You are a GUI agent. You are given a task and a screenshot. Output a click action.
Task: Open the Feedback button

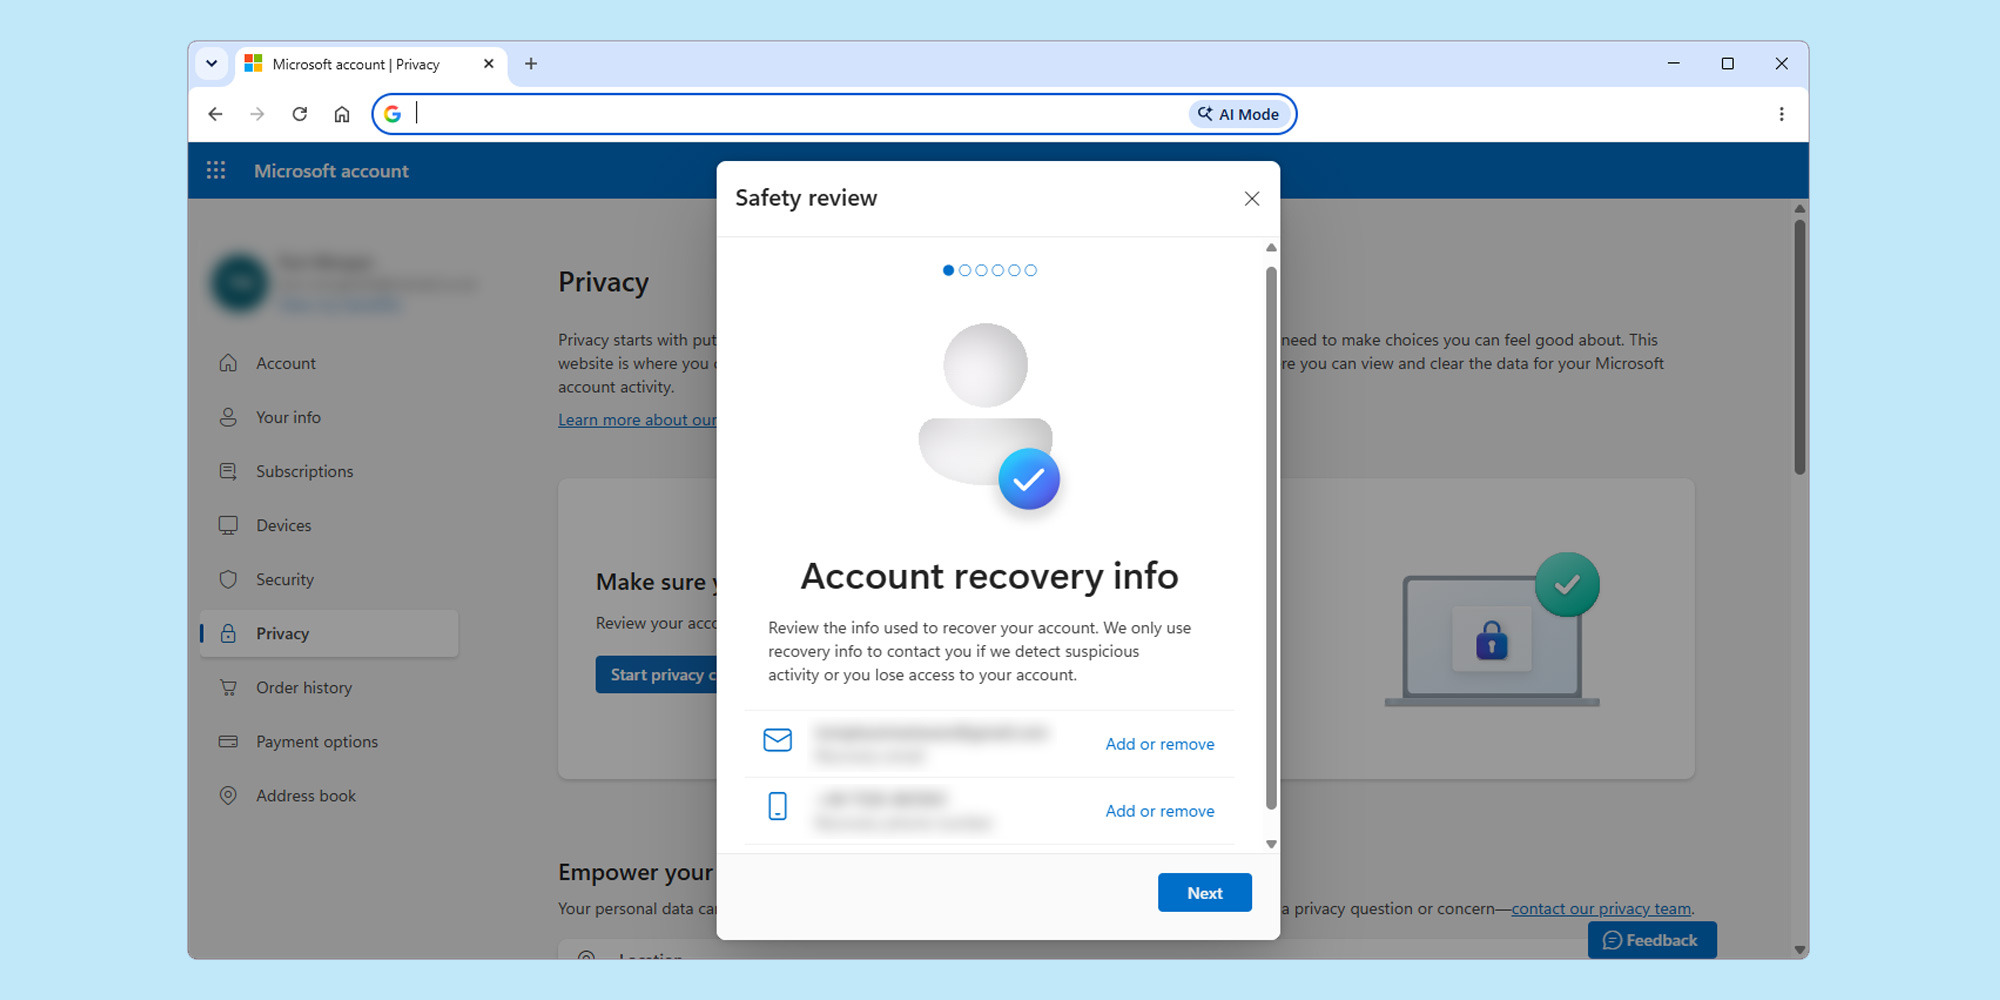[1651, 940]
